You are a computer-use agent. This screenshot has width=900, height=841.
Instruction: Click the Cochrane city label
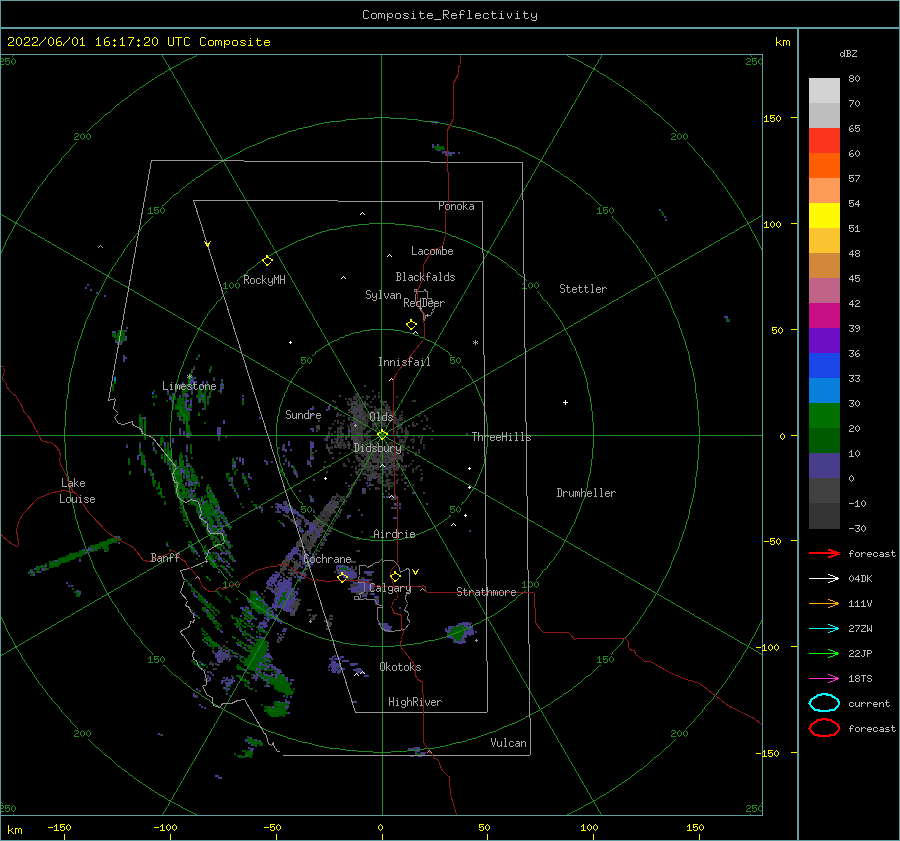point(327,559)
